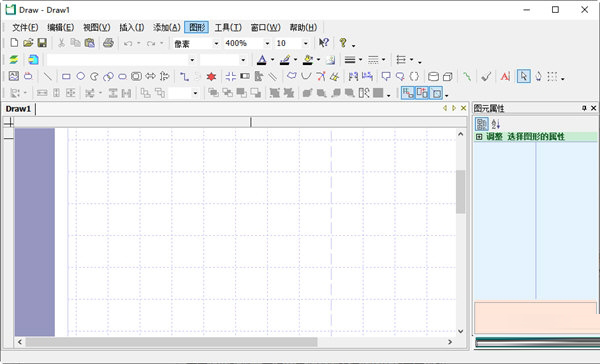Screen dimensions: 600x364
Task: Expand the 调整 property category
Action: (x=479, y=137)
